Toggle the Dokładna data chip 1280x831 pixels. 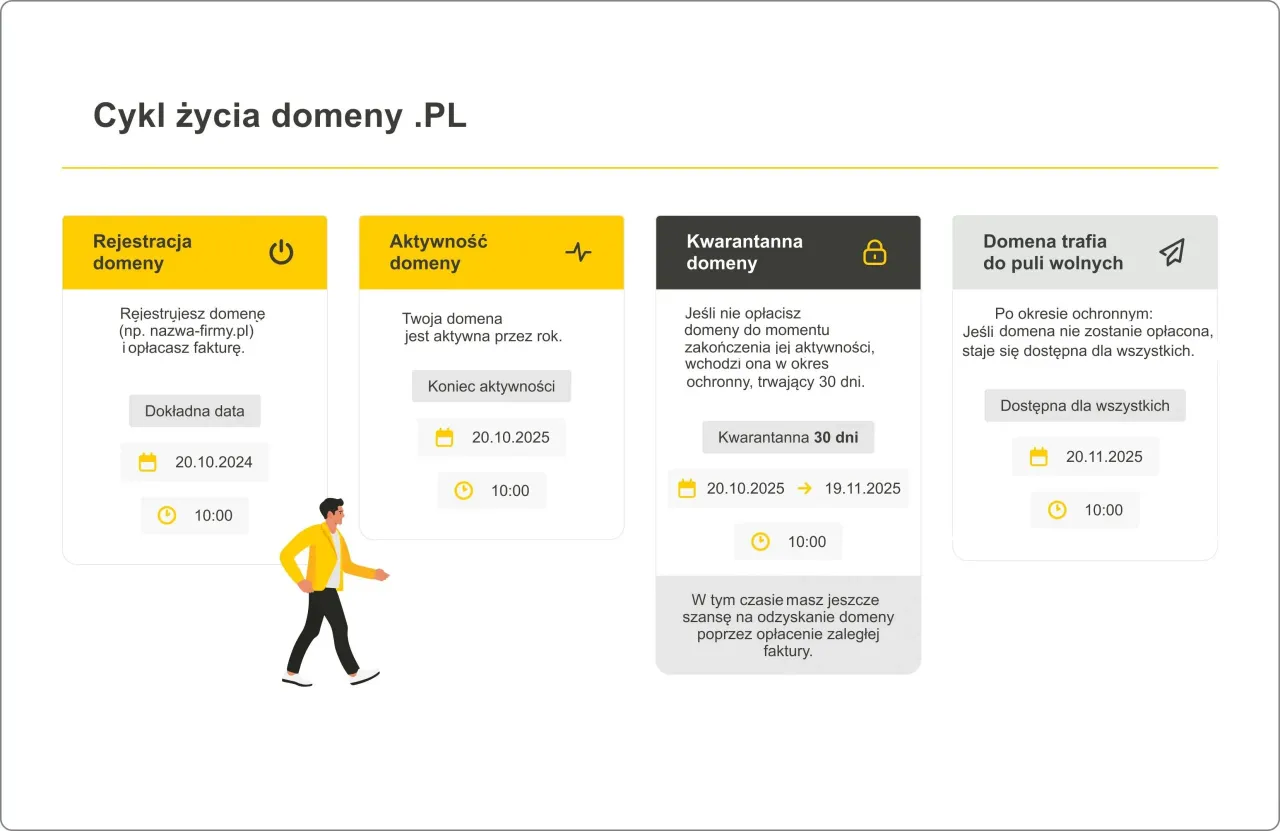194,411
